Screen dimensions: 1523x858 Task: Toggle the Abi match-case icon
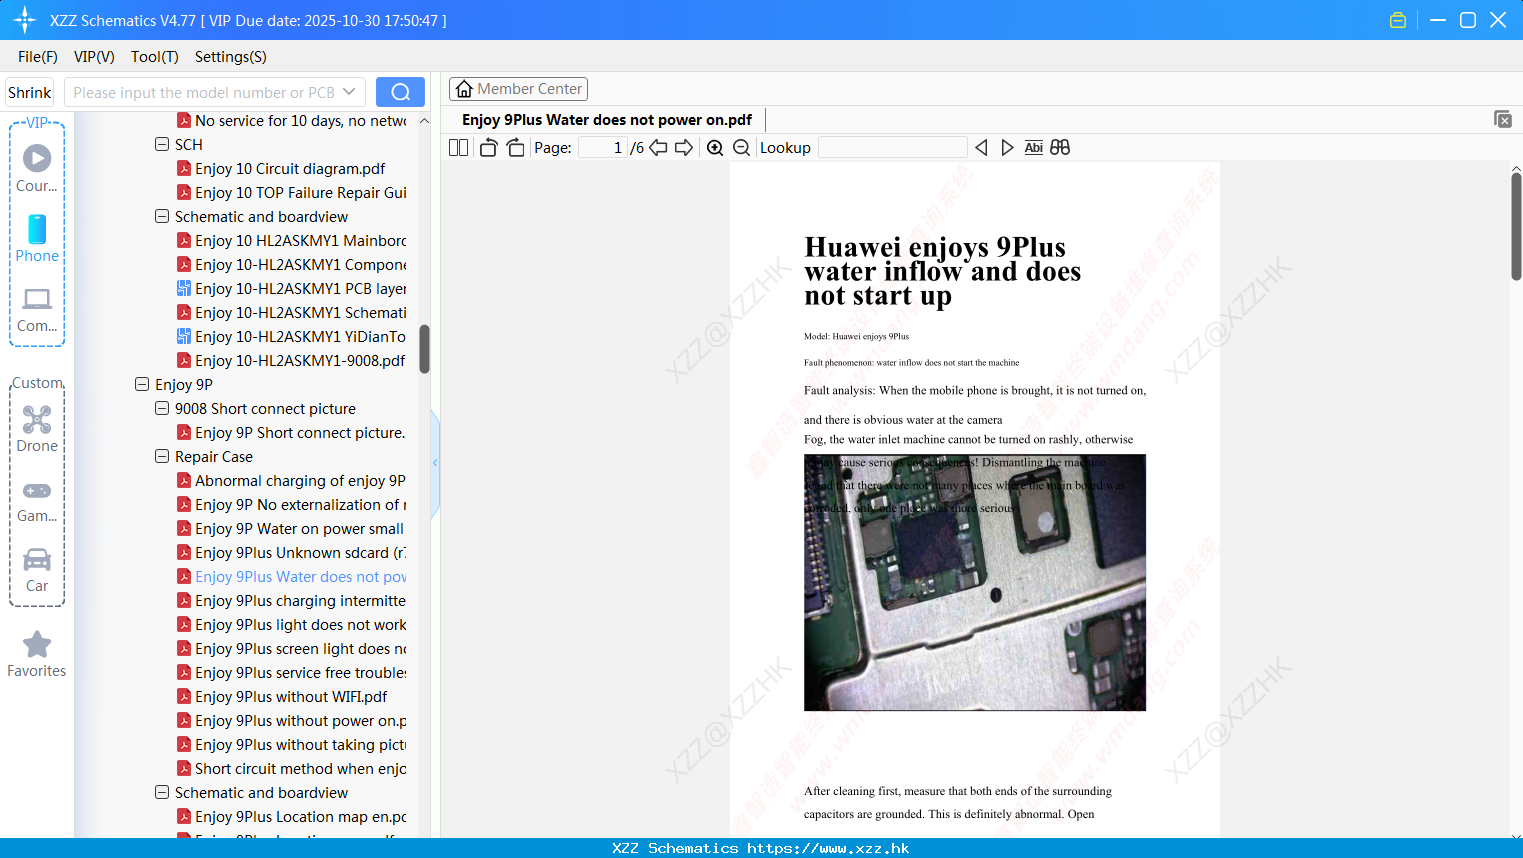[1034, 148]
